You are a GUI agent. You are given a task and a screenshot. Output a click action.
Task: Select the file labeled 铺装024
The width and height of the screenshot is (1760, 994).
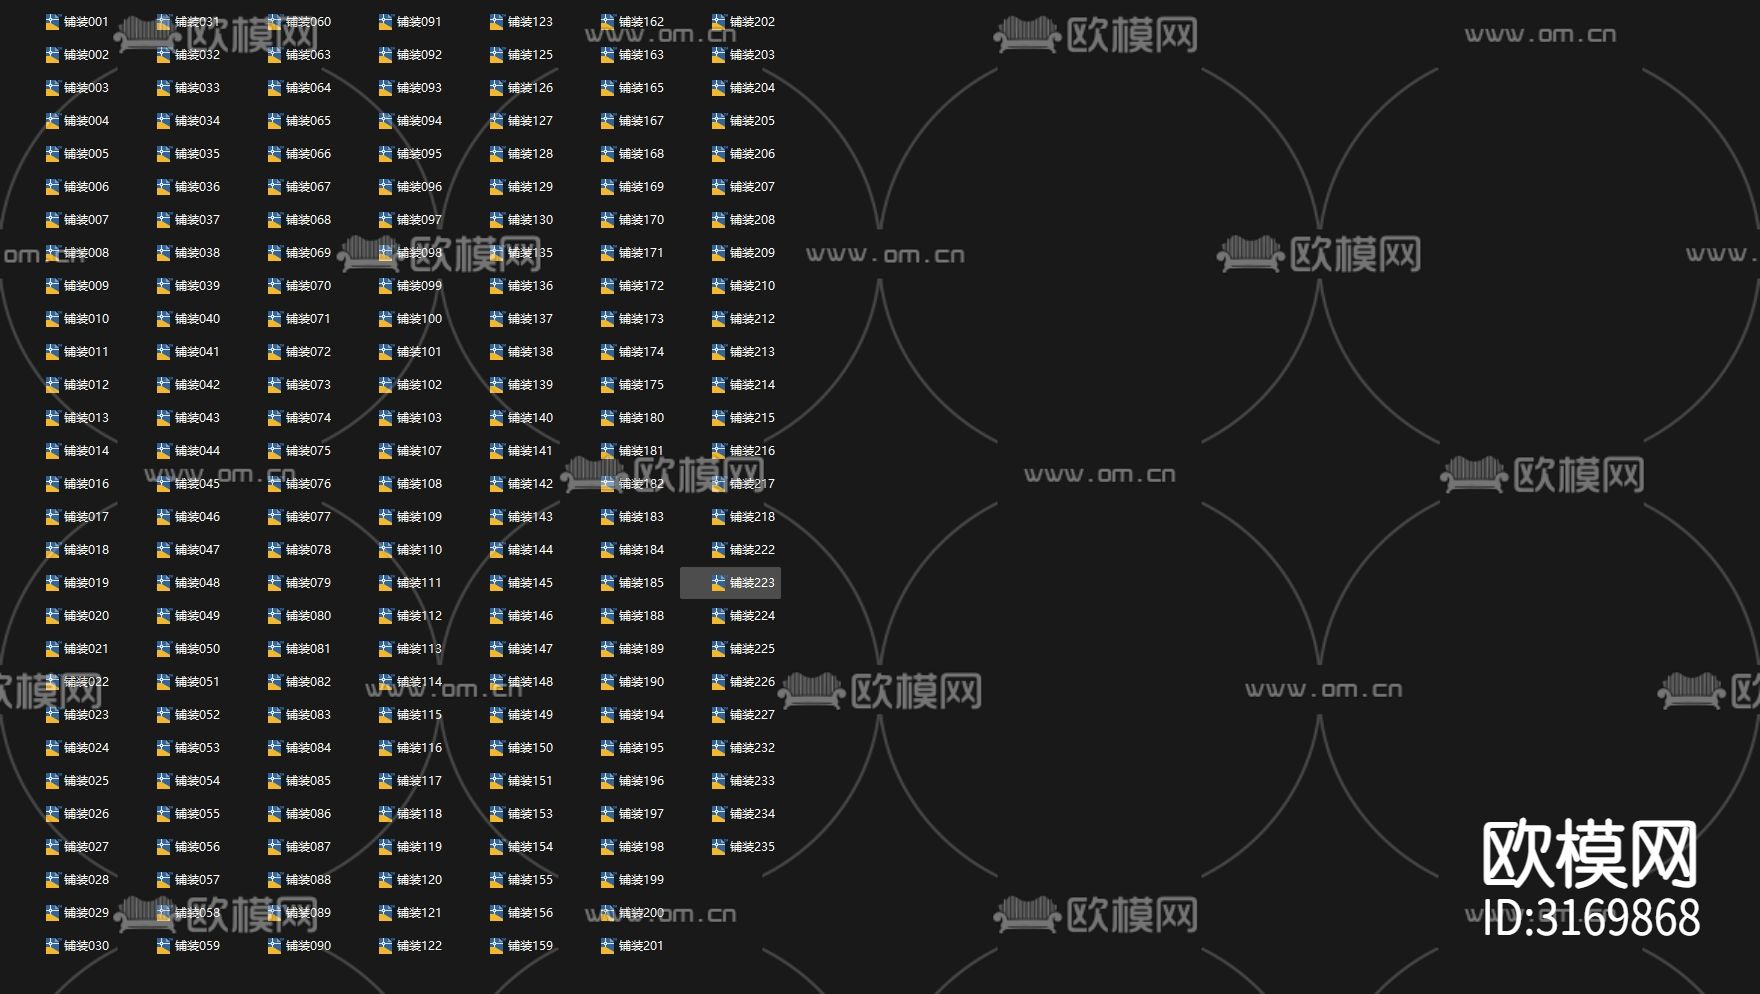(87, 748)
